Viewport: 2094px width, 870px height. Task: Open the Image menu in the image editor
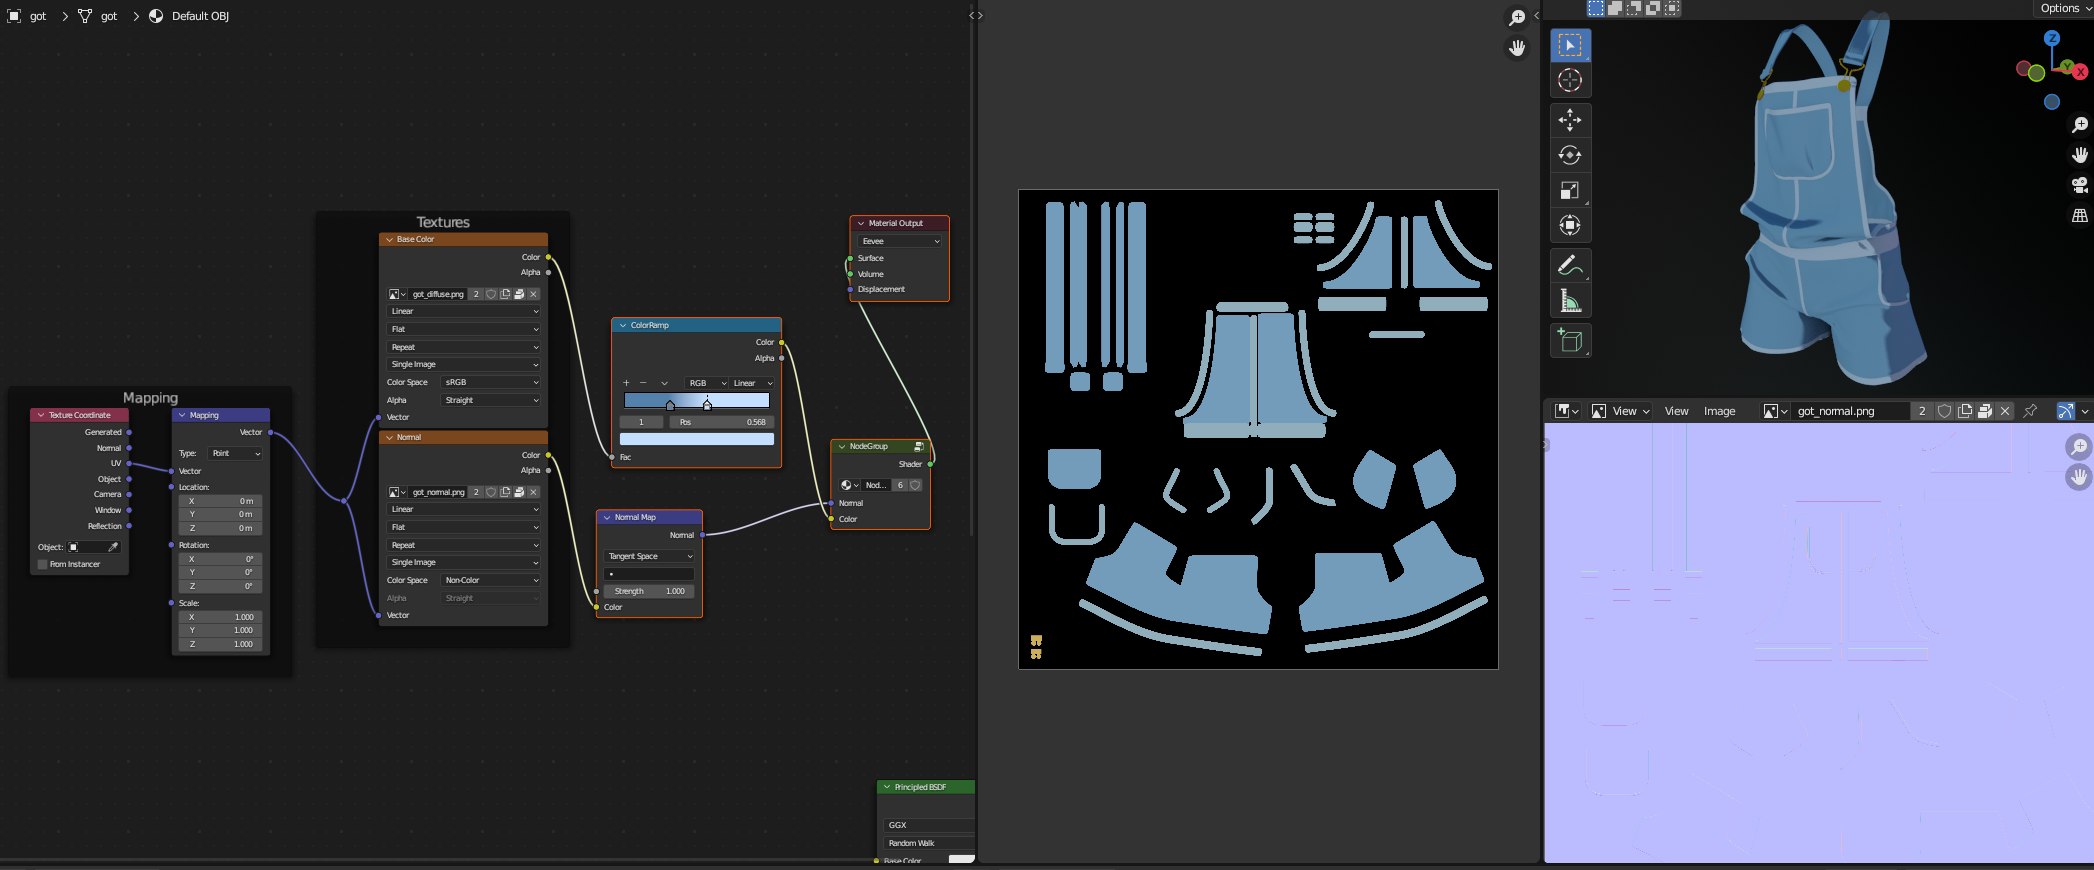(x=1719, y=411)
